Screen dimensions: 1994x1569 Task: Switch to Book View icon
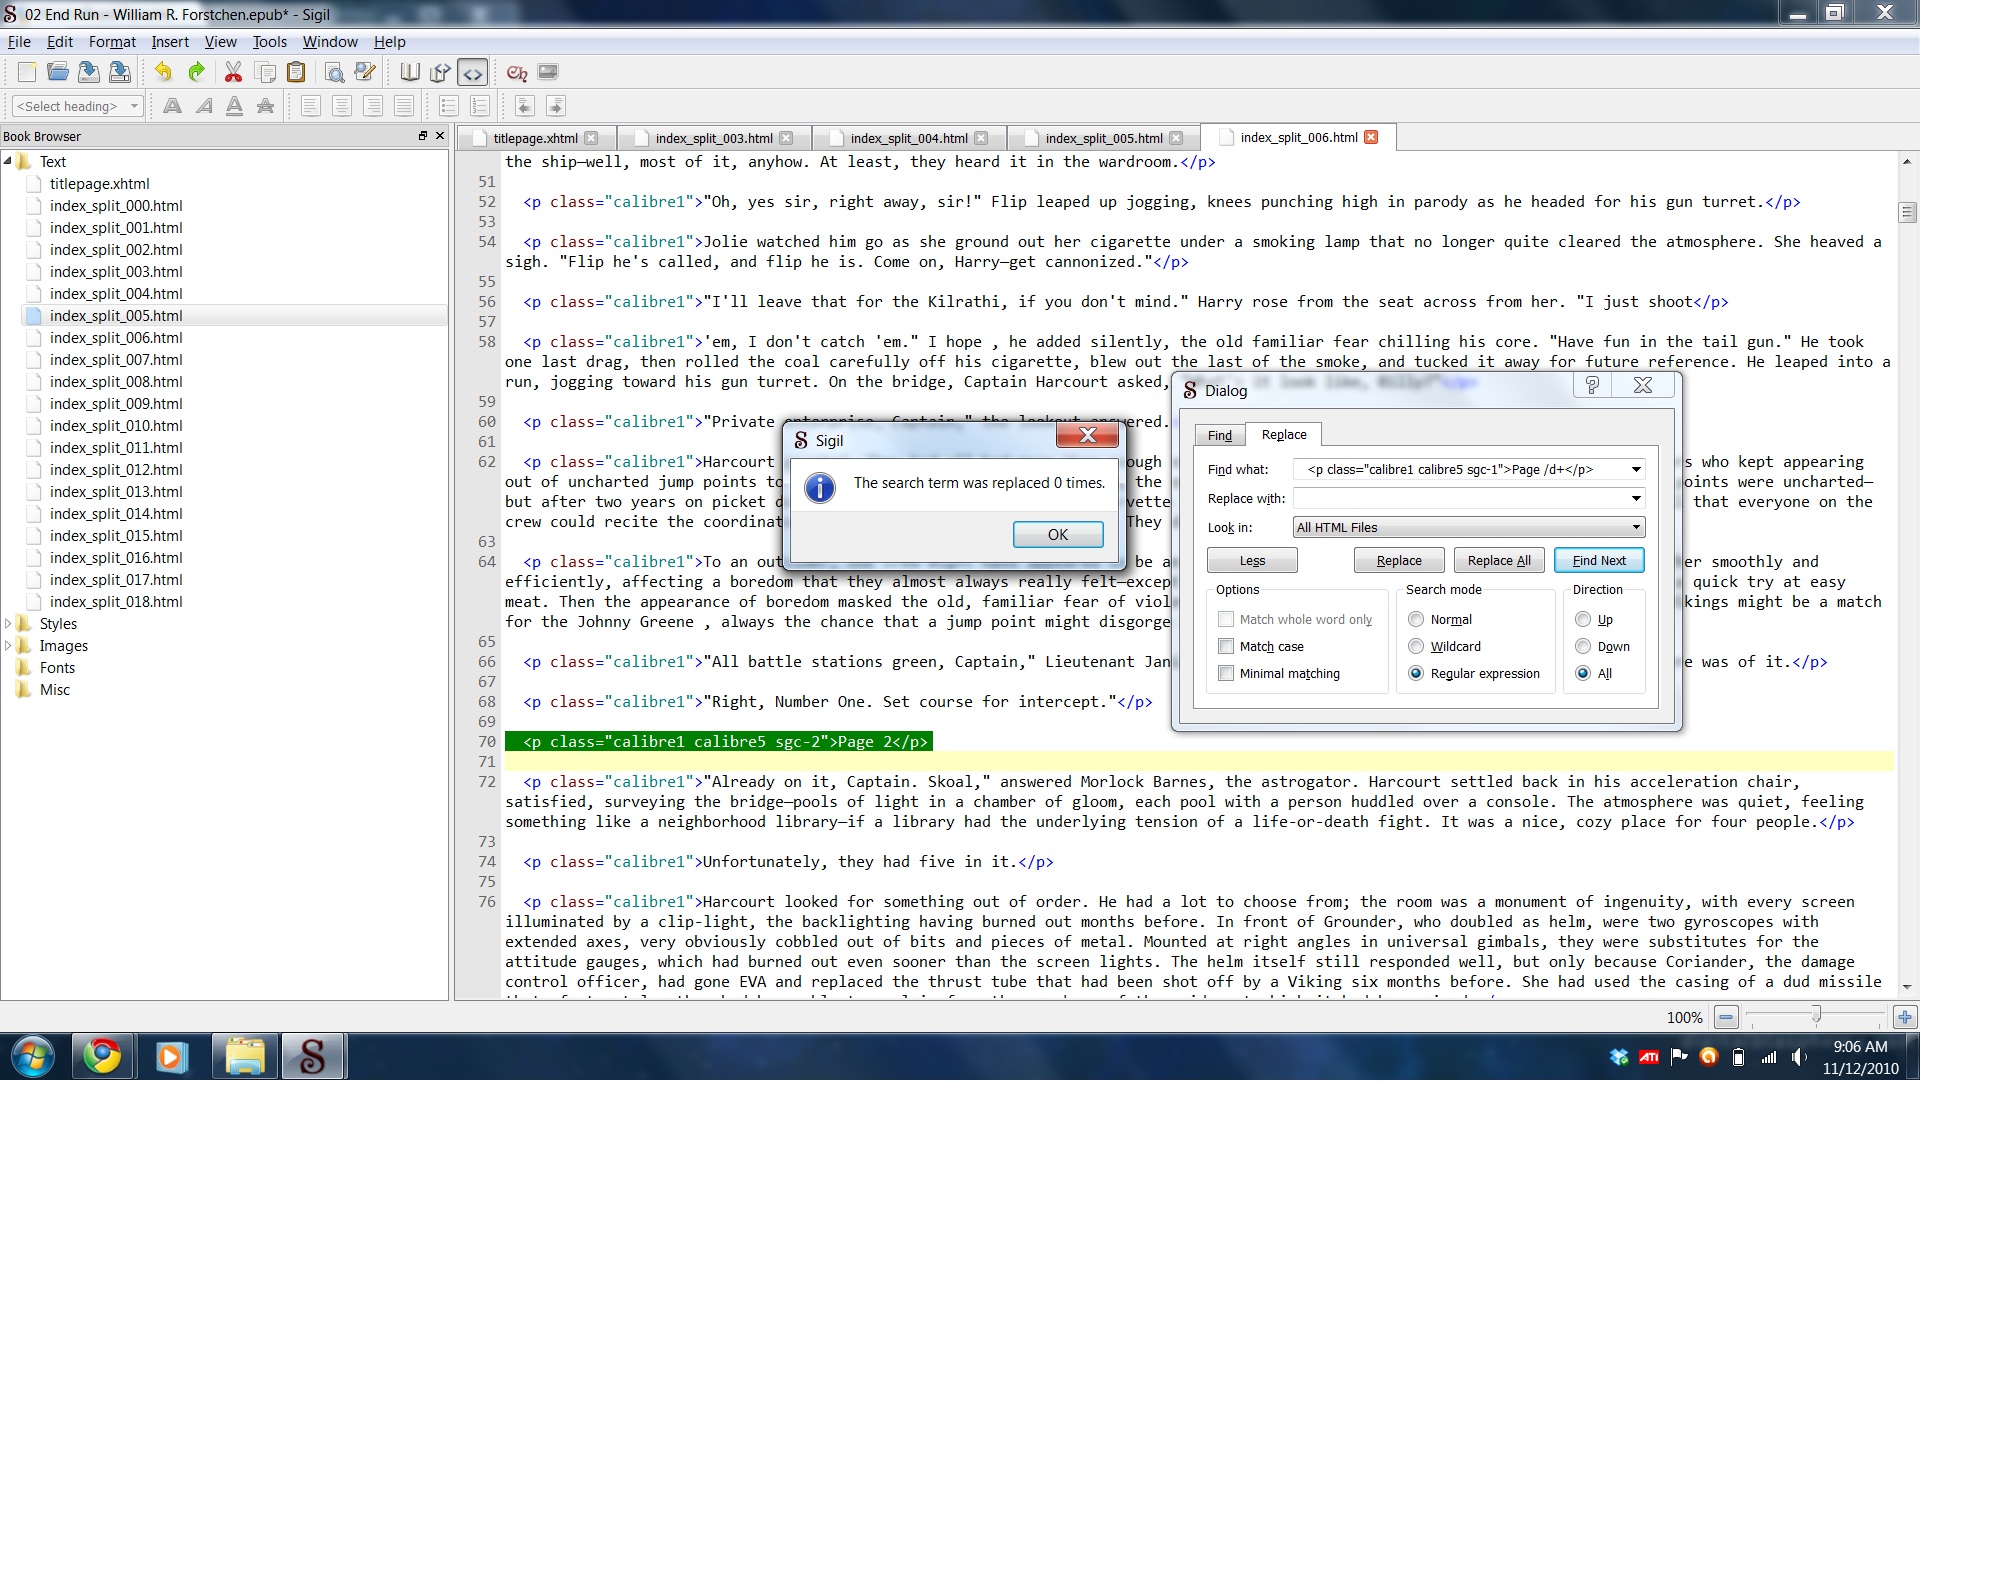point(410,72)
